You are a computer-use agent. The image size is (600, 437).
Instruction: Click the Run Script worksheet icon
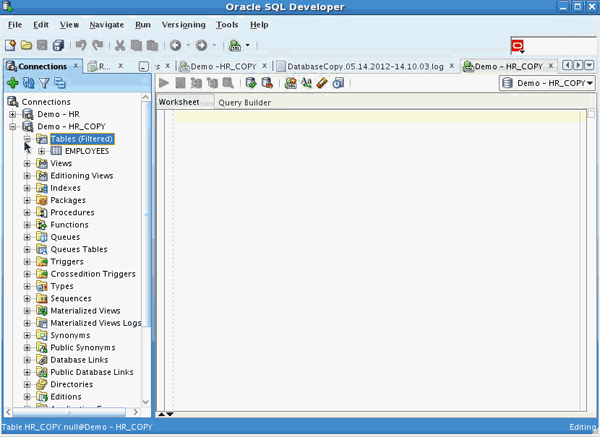[180, 83]
